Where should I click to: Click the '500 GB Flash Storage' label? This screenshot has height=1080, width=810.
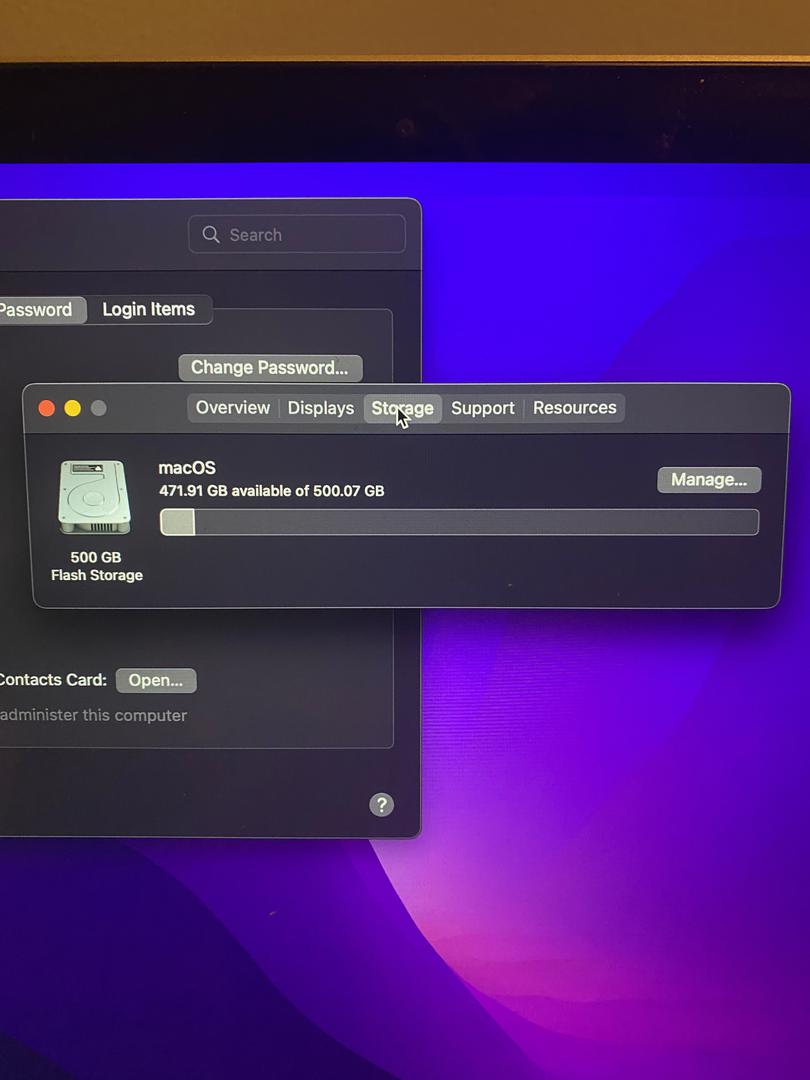96,566
